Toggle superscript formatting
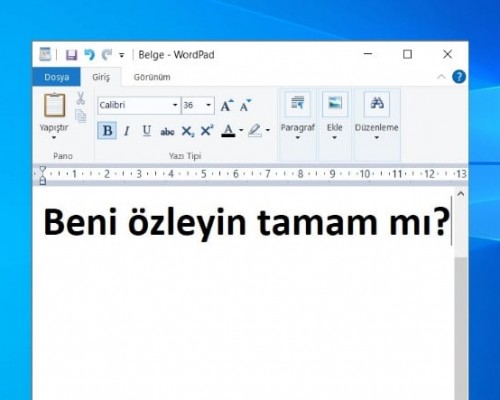The width and height of the screenshot is (500, 400). pos(207,131)
